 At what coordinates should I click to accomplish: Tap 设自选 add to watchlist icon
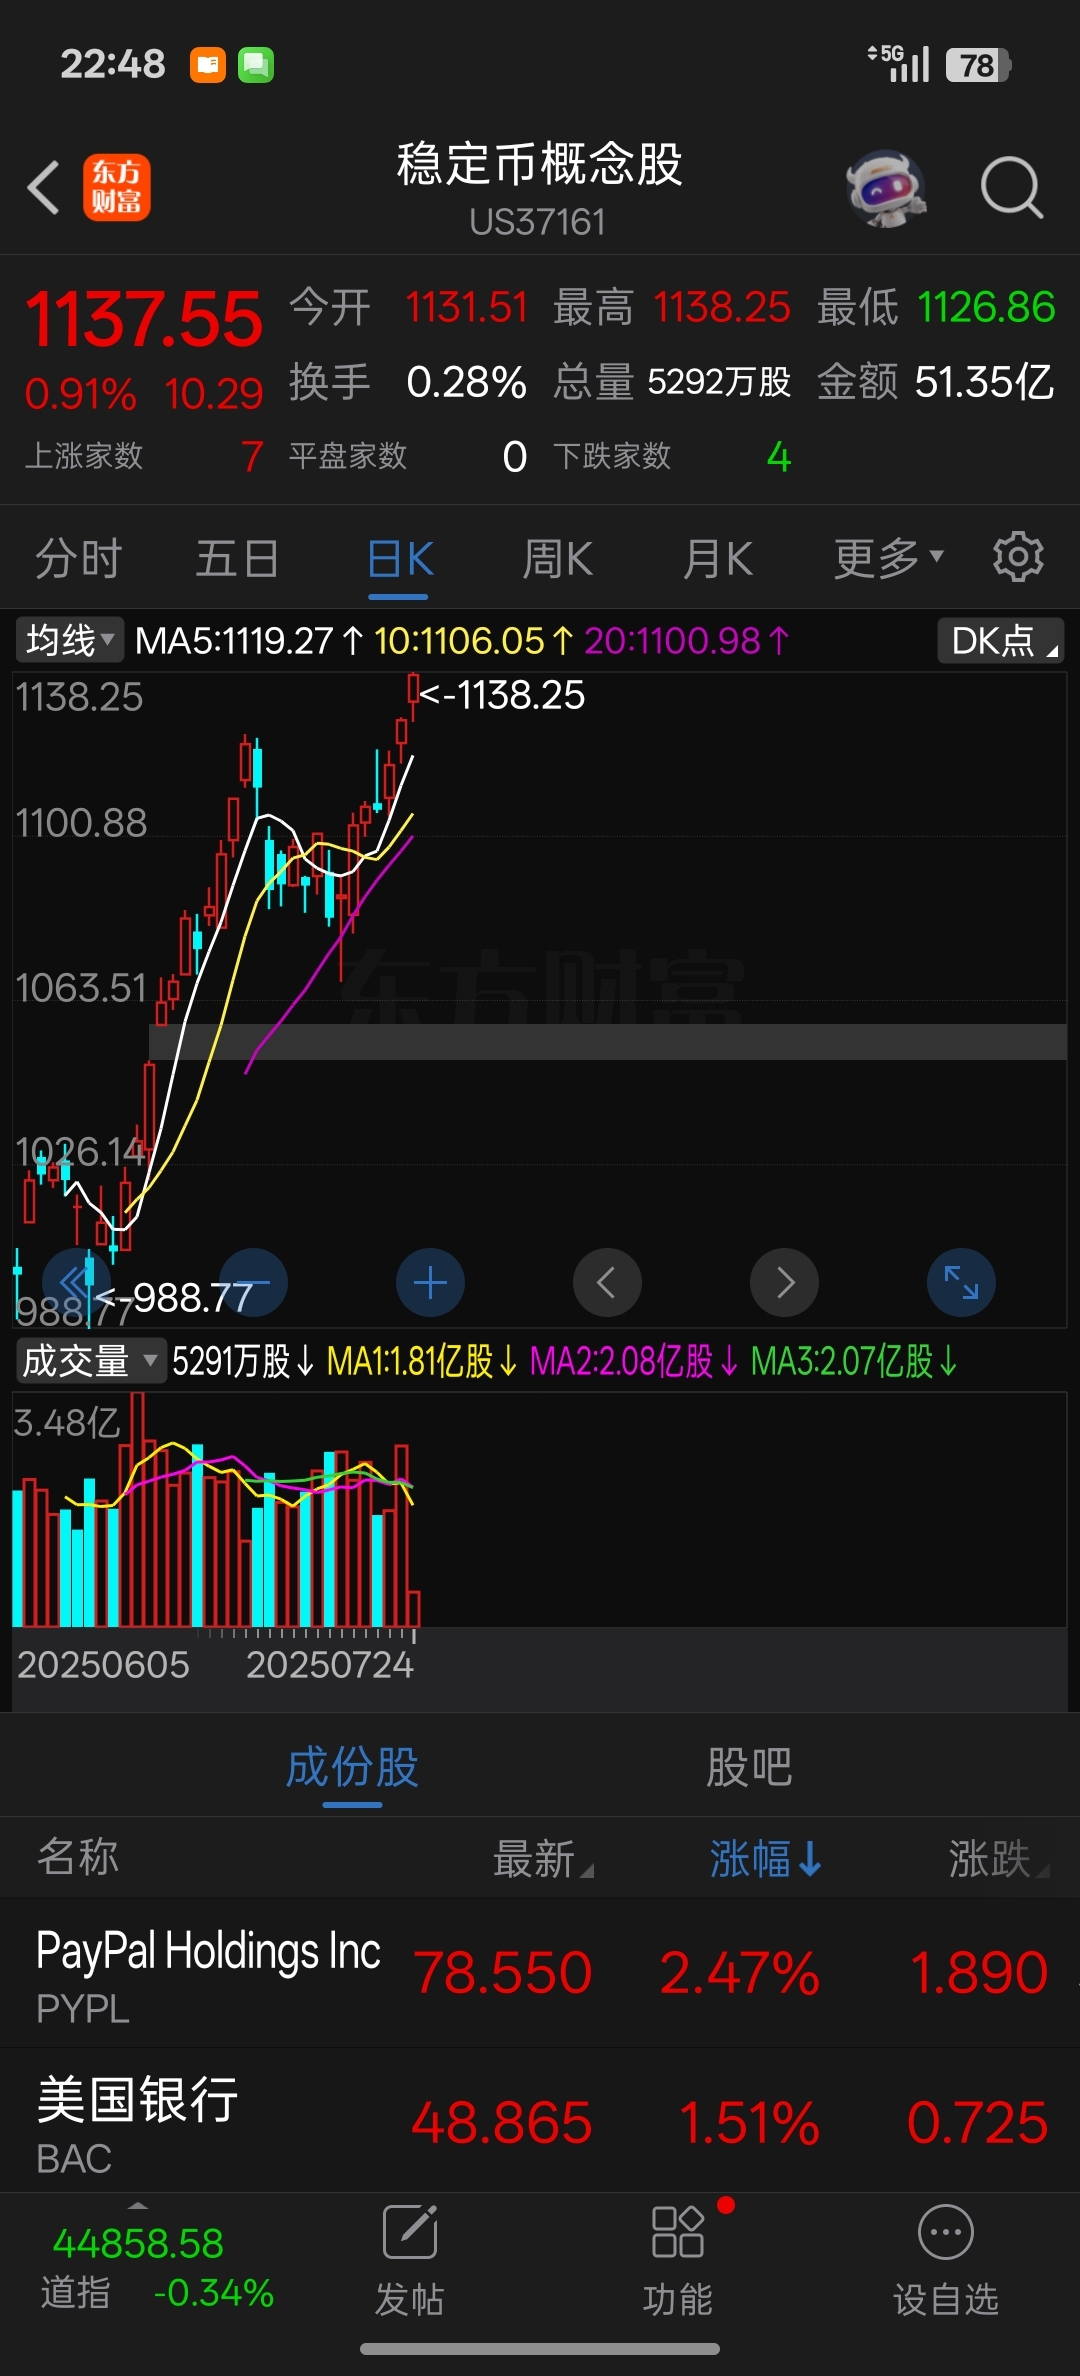pos(945,2232)
